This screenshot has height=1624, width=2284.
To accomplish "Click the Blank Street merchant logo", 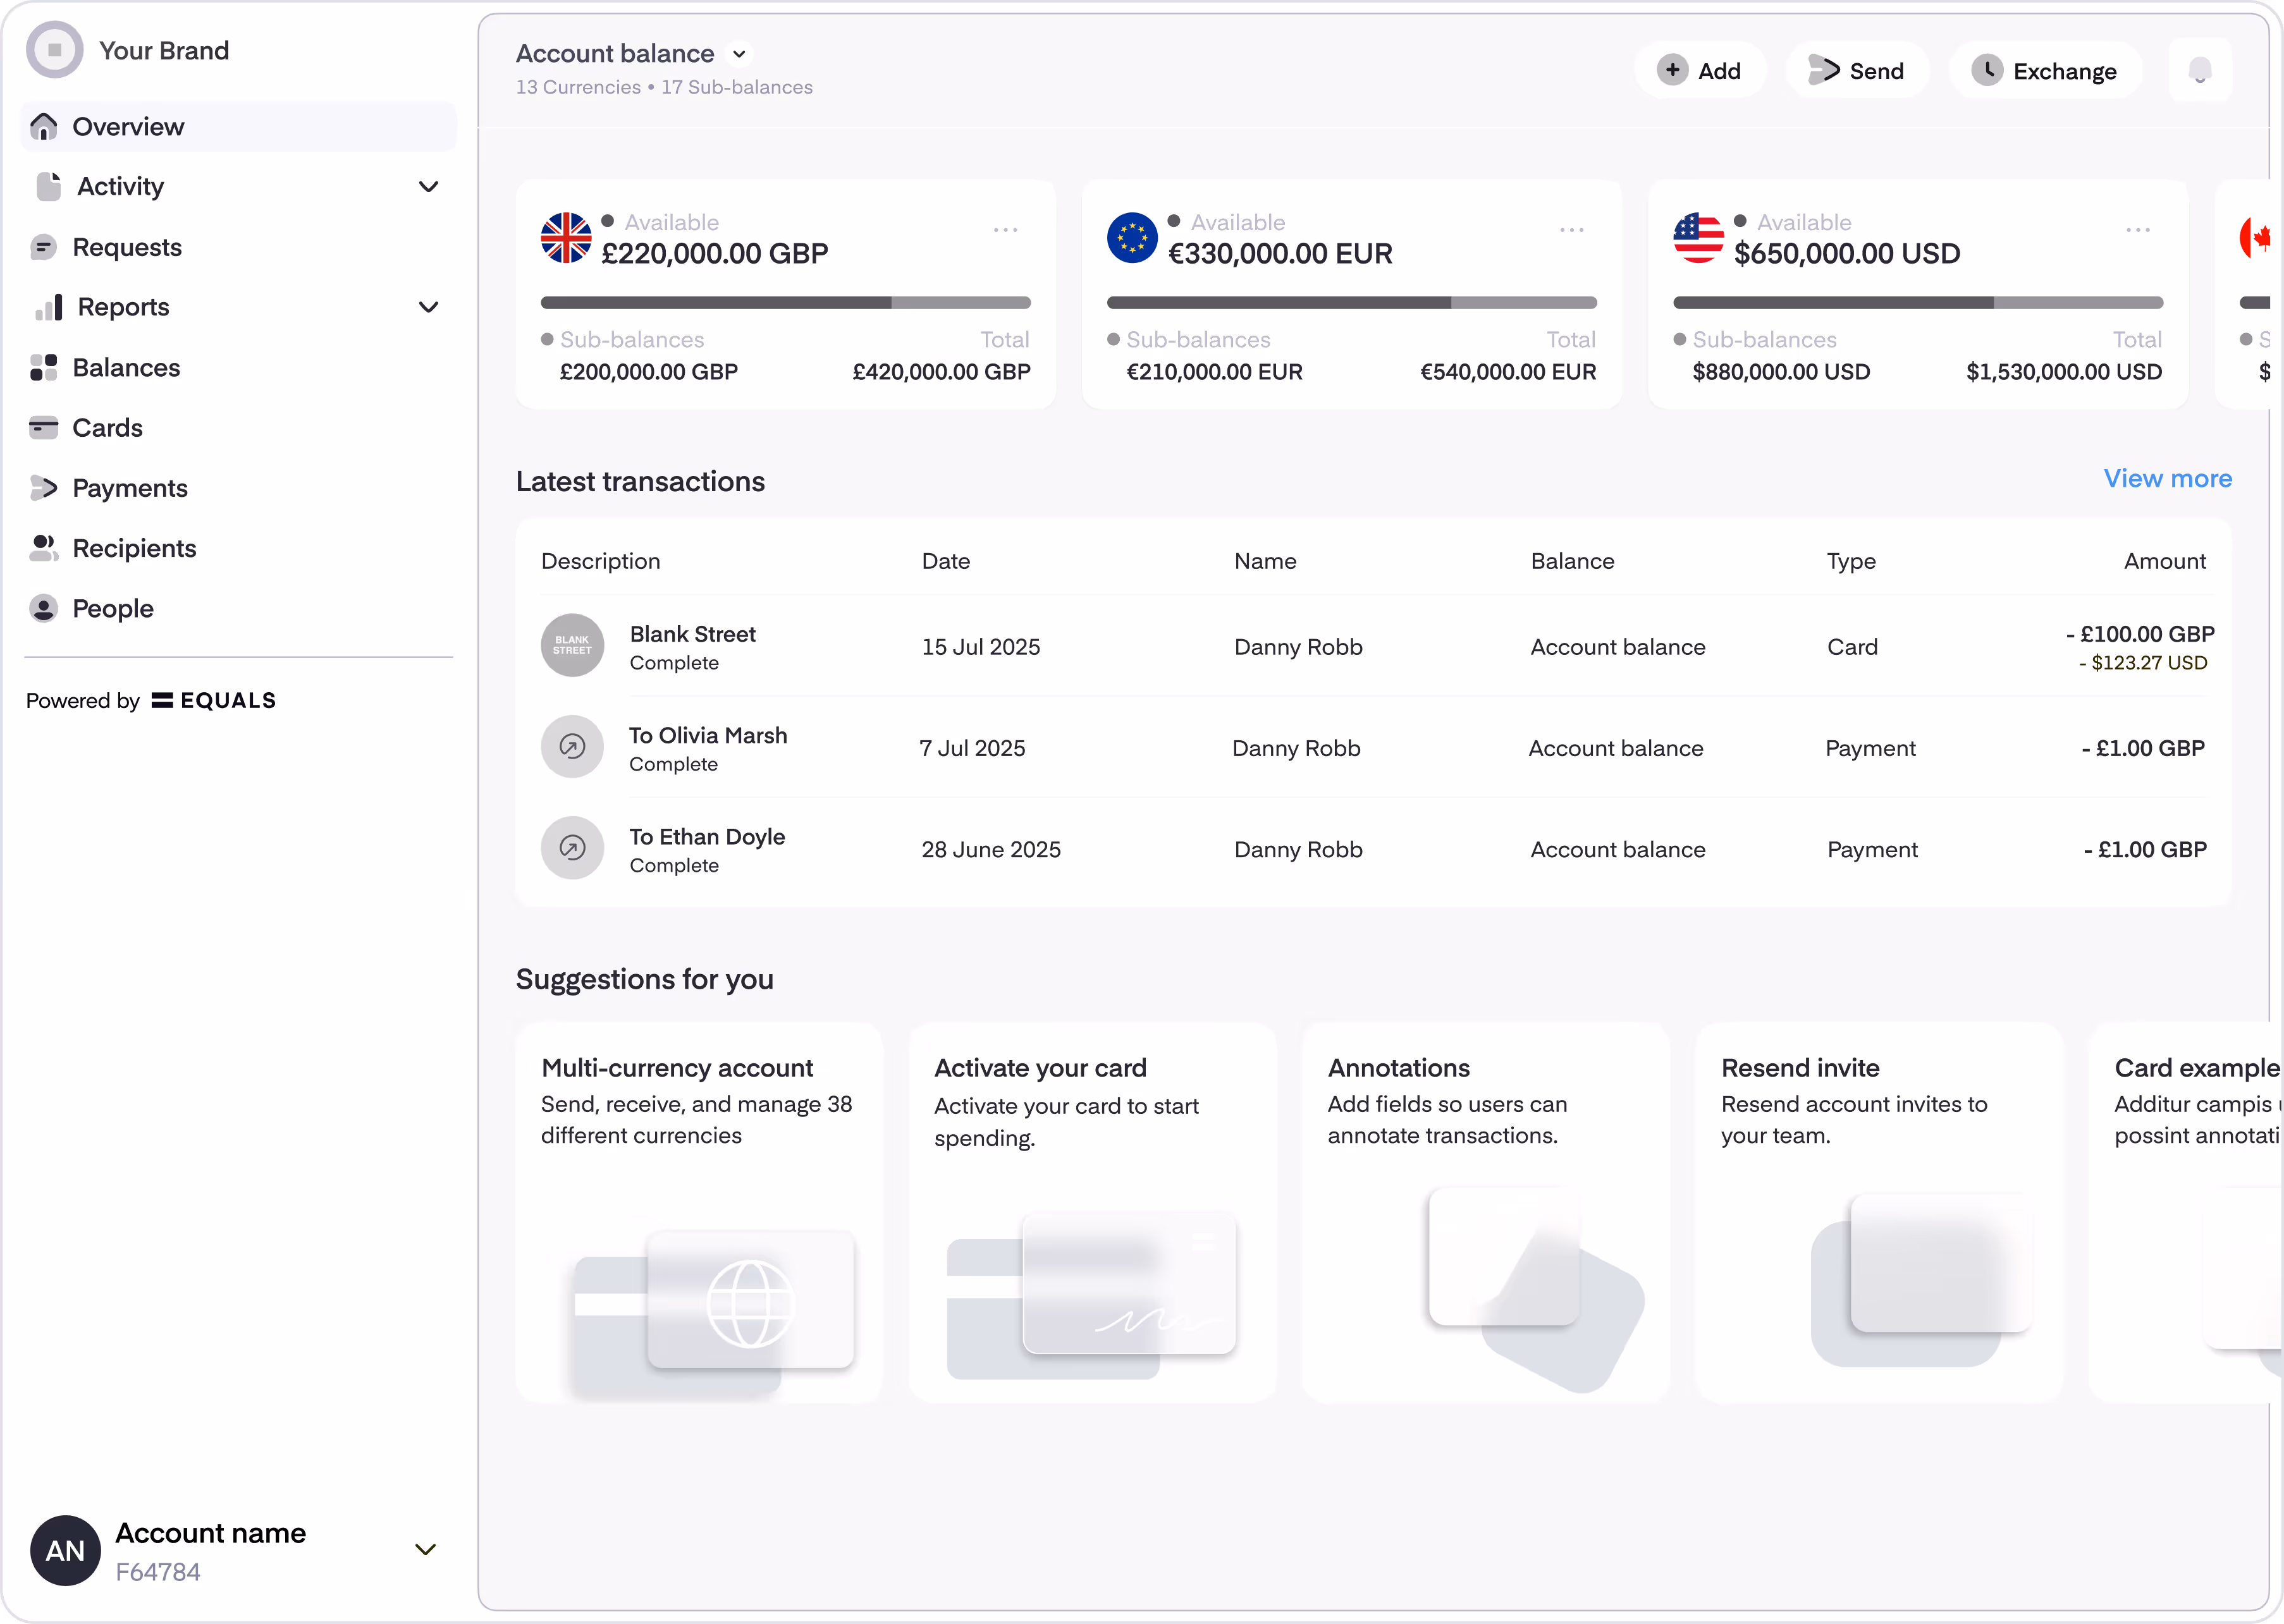I will click(572, 645).
